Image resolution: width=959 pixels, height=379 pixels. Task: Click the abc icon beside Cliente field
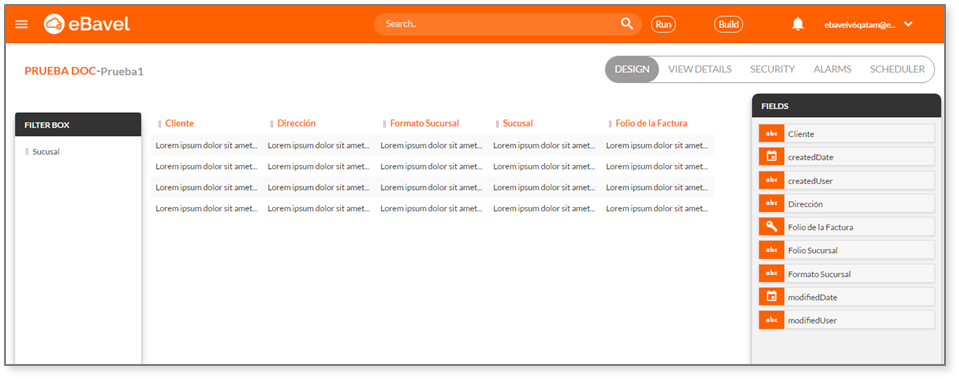click(x=771, y=133)
